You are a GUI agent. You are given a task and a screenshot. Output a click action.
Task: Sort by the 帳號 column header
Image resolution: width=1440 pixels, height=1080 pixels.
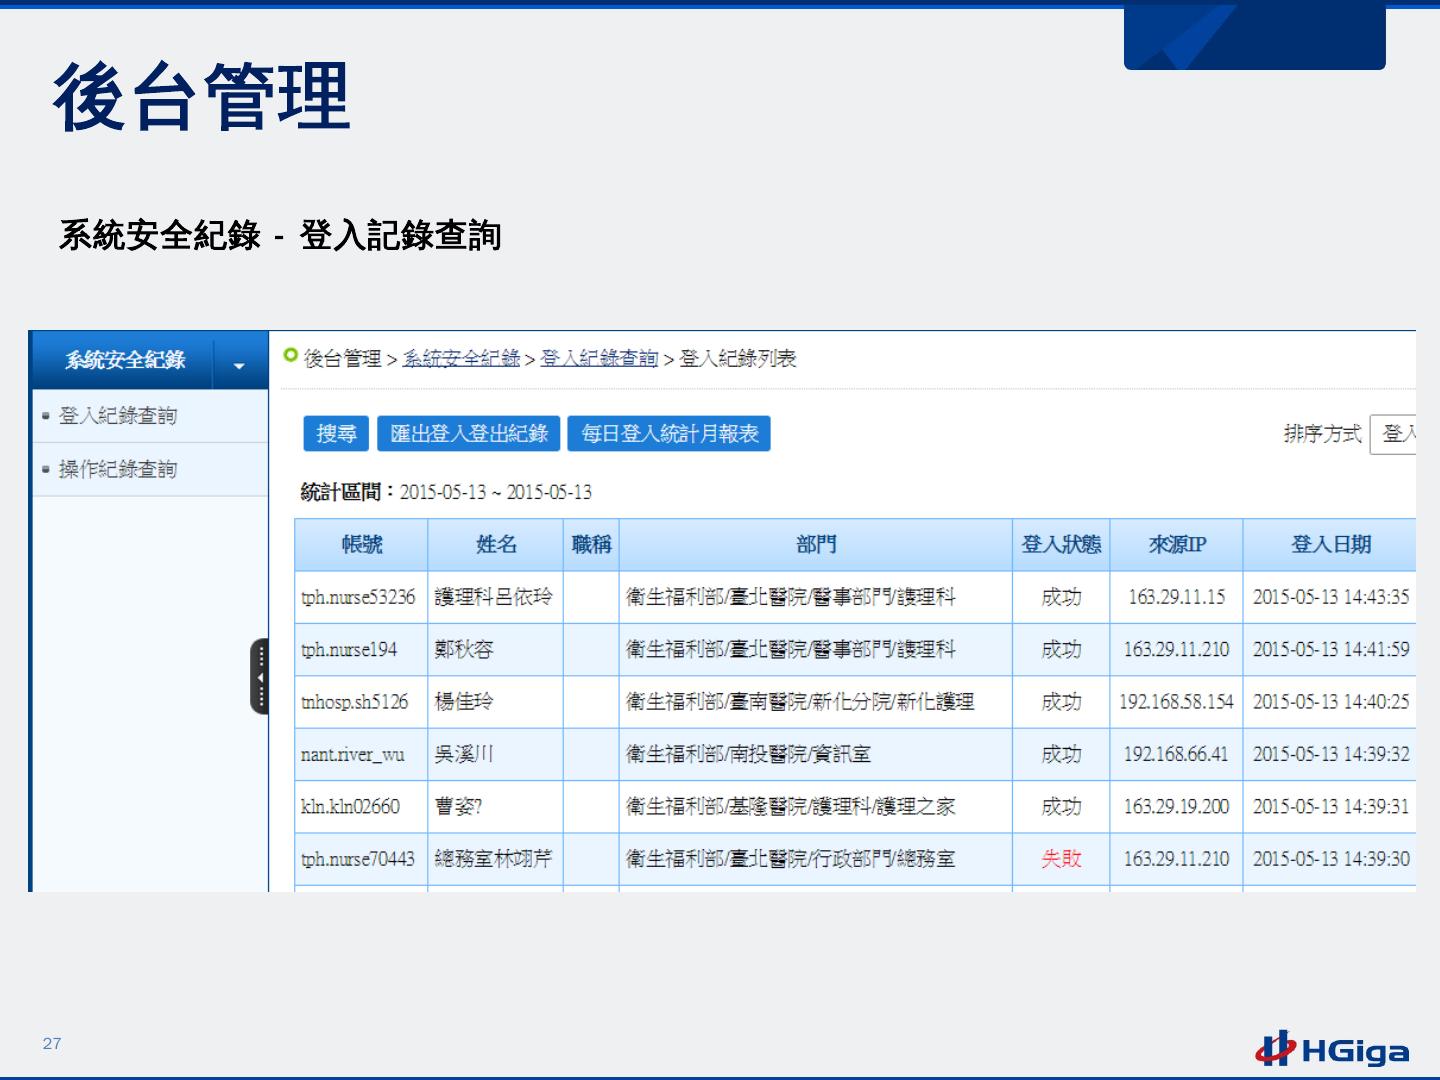(x=361, y=545)
